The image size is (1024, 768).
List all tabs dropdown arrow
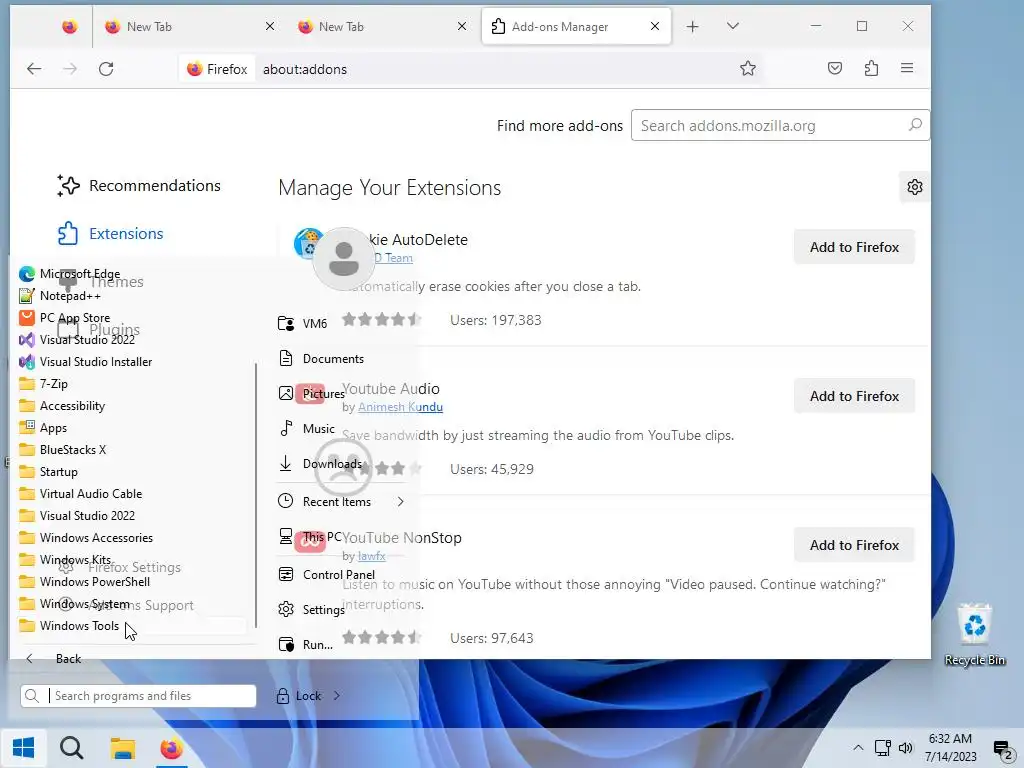click(x=733, y=26)
